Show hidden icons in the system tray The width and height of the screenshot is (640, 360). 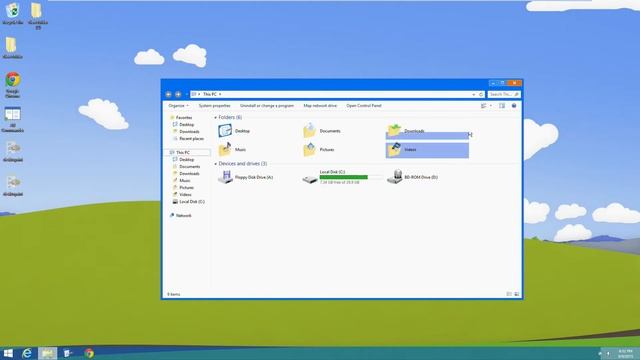point(600,353)
